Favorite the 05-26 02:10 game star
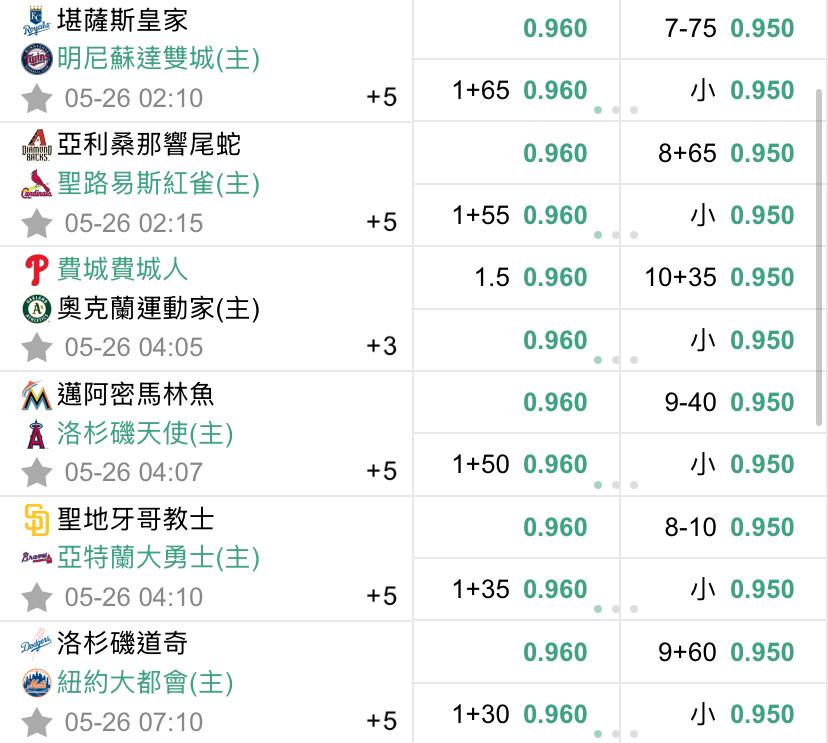This screenshot has width=828, height=743. coord(37,98)
